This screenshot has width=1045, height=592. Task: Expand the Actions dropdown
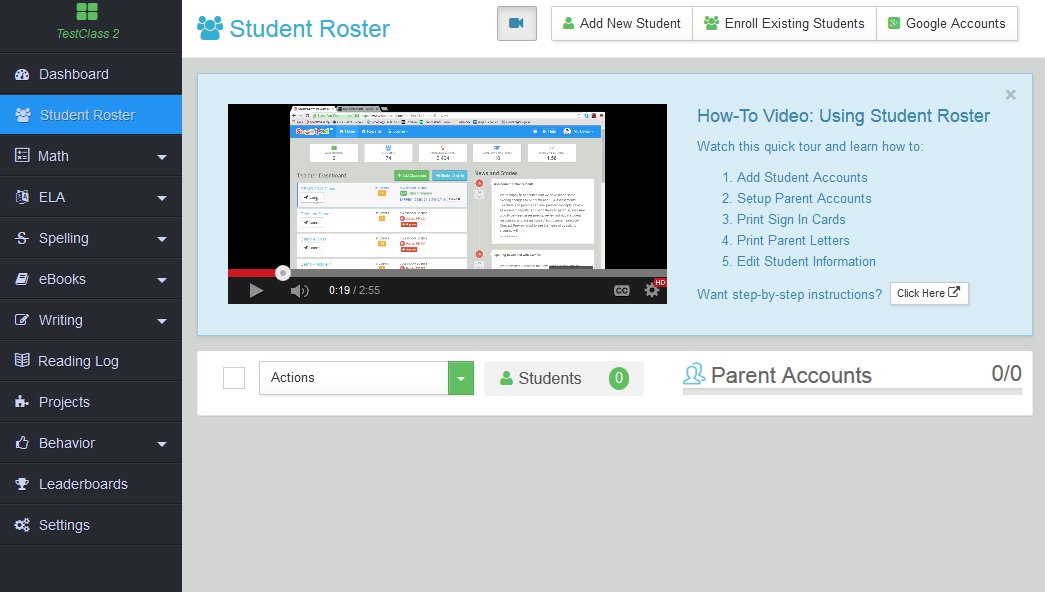tap(460, 378)
